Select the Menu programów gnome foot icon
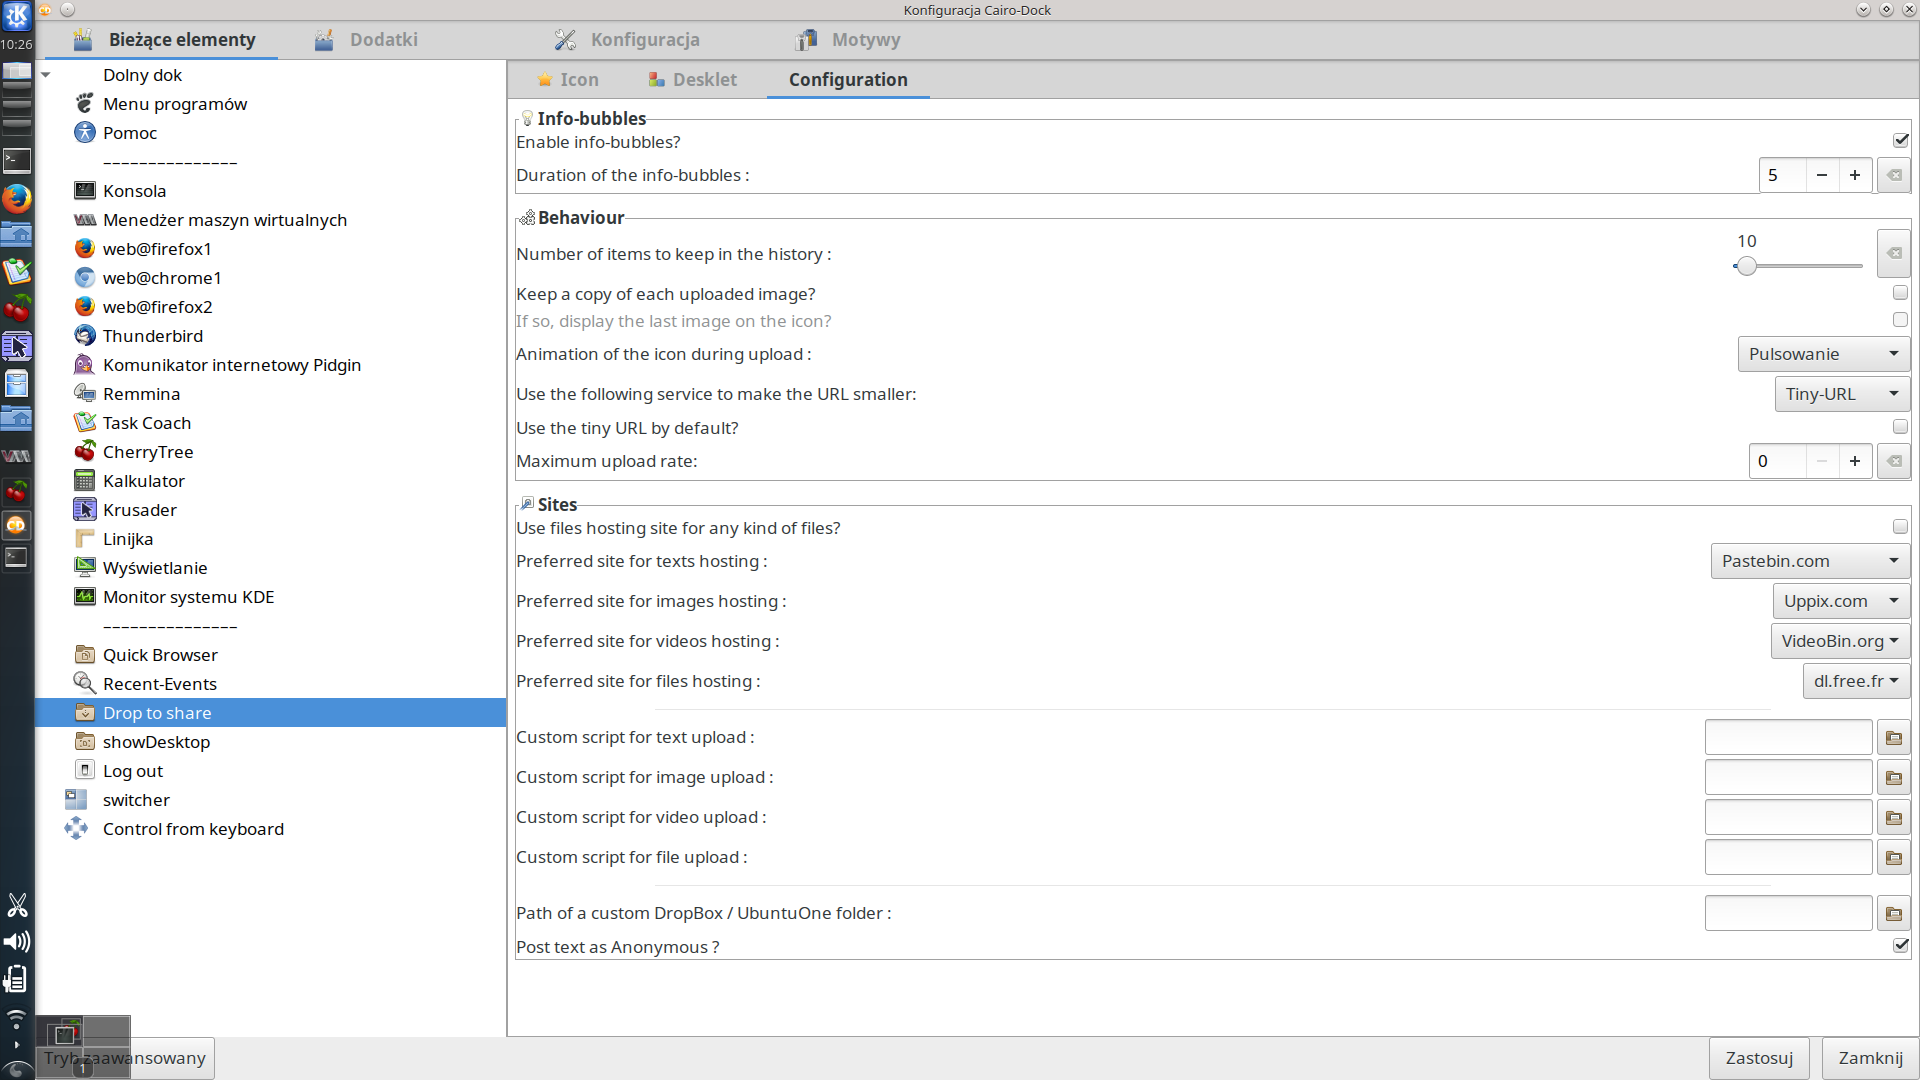This screenshot has width=1920, height=1080. click(85, 103)
